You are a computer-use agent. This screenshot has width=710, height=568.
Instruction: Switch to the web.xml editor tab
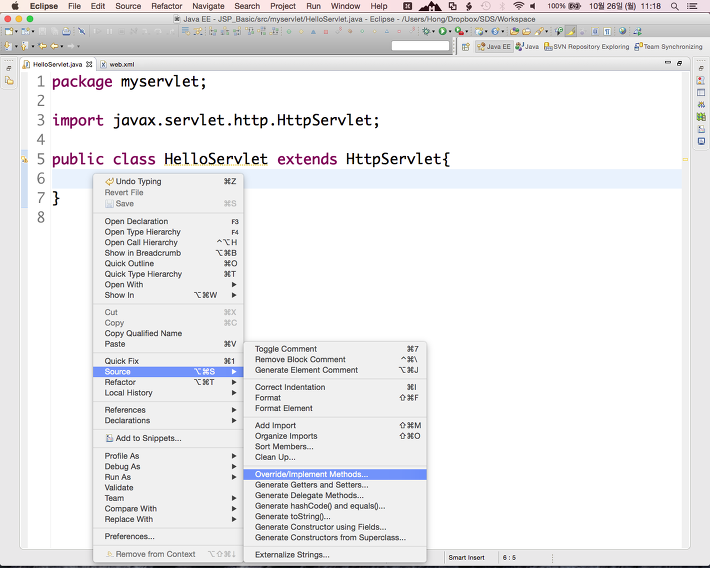[x=118, y=64]
